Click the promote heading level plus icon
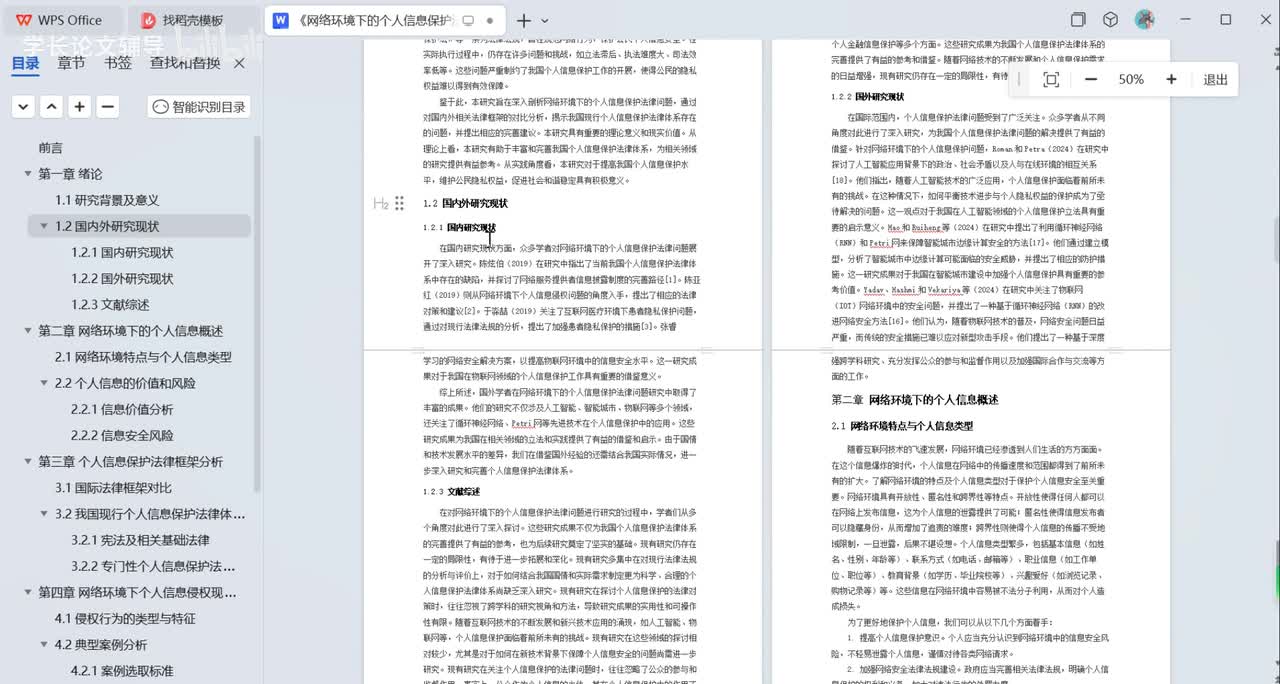The height and width of the screenshot is (684, 1280). pos(80,107)
